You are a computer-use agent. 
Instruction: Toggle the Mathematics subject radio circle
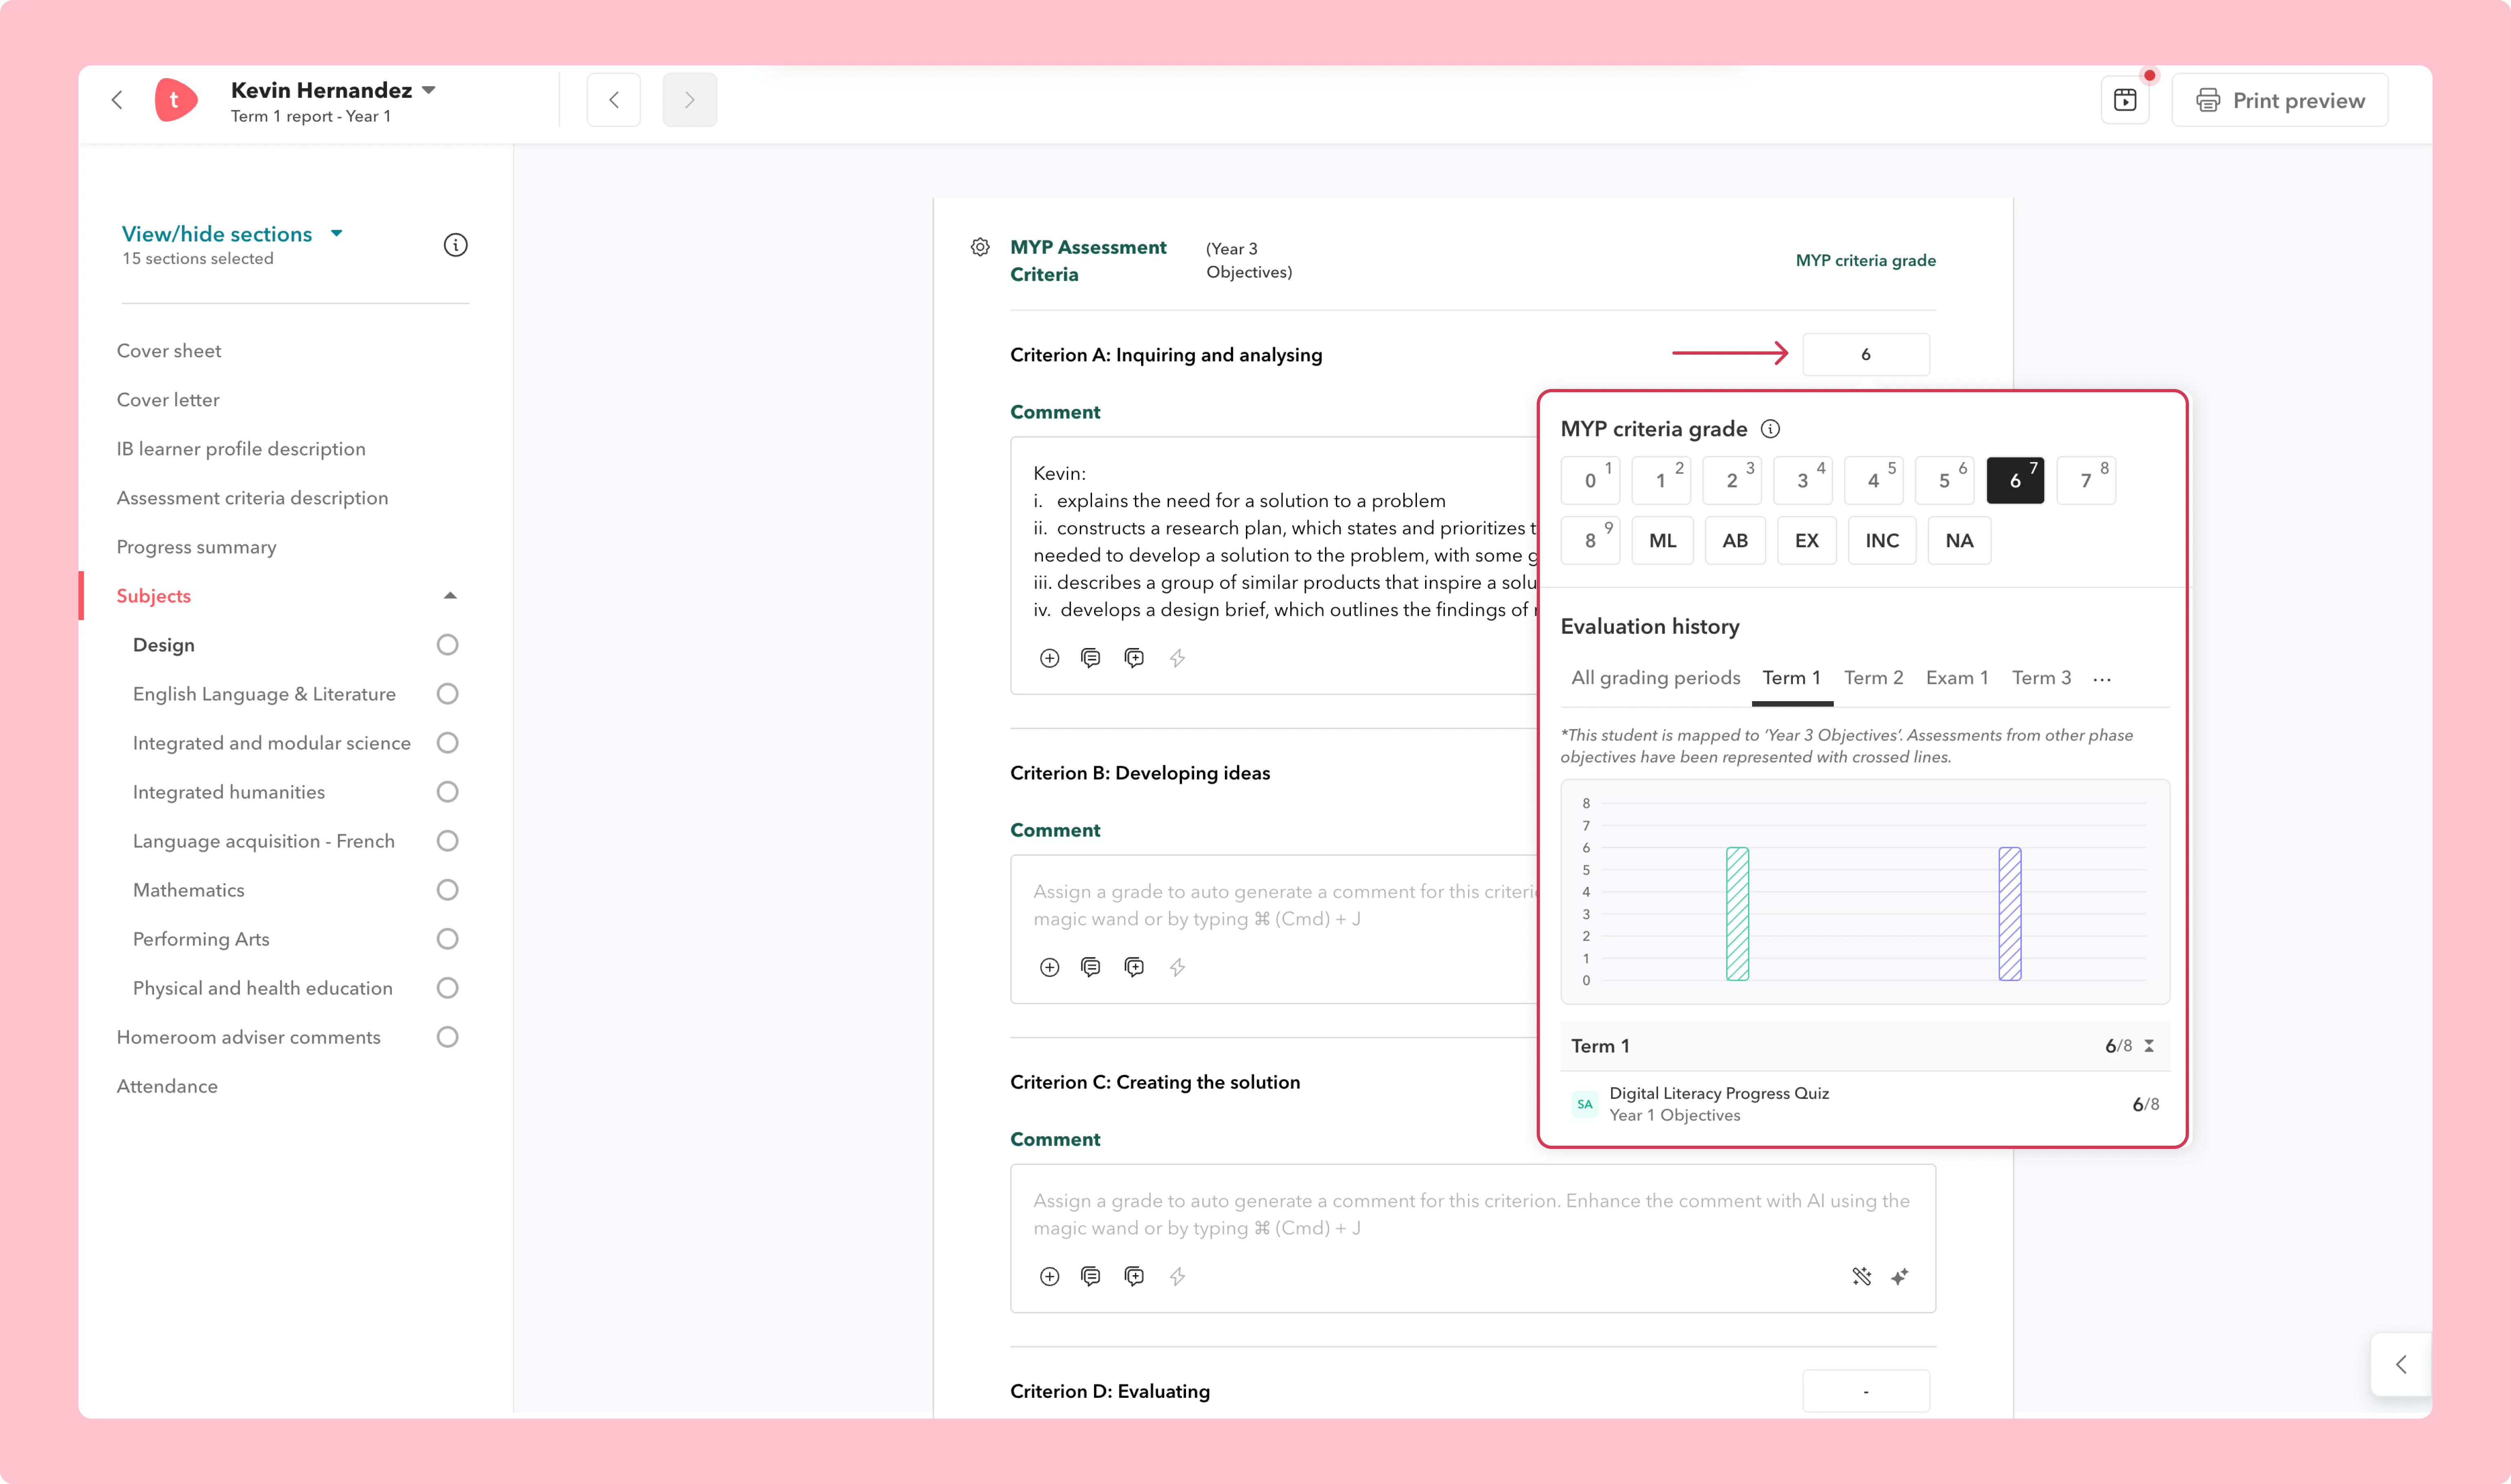click(447, 890)
